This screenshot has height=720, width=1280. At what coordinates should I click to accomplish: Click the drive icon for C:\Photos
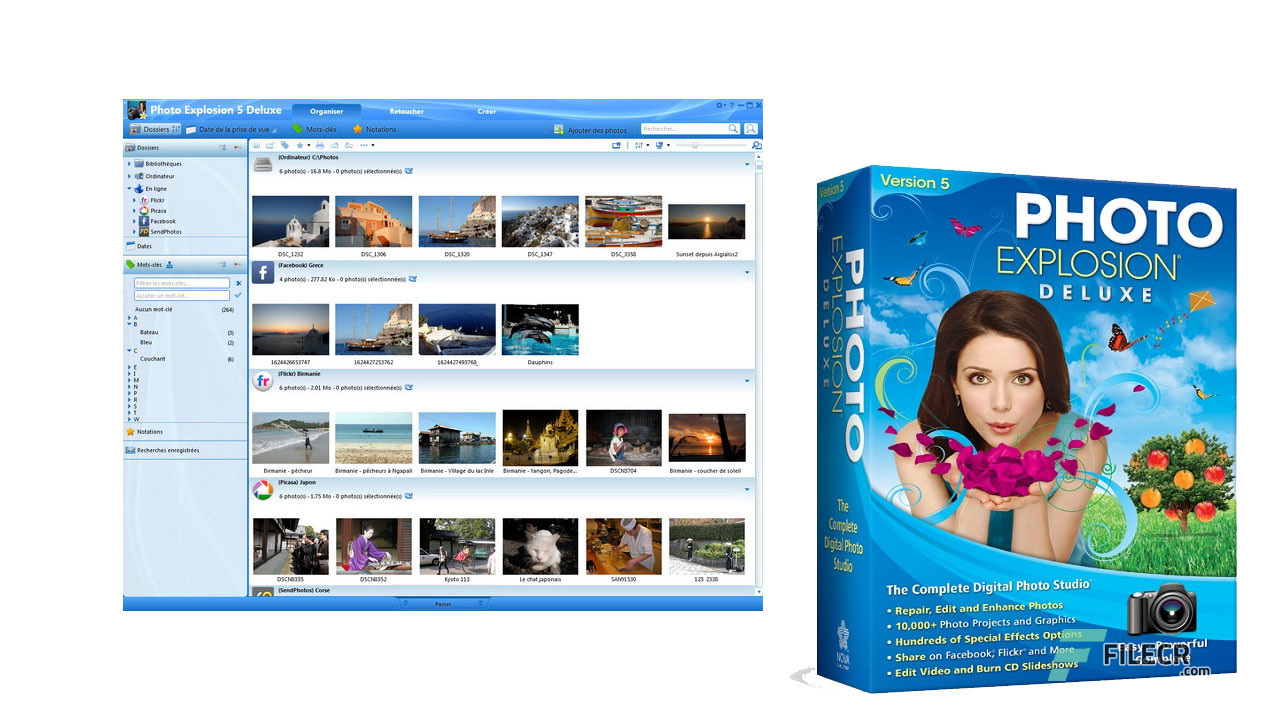[x=263, y=165]
